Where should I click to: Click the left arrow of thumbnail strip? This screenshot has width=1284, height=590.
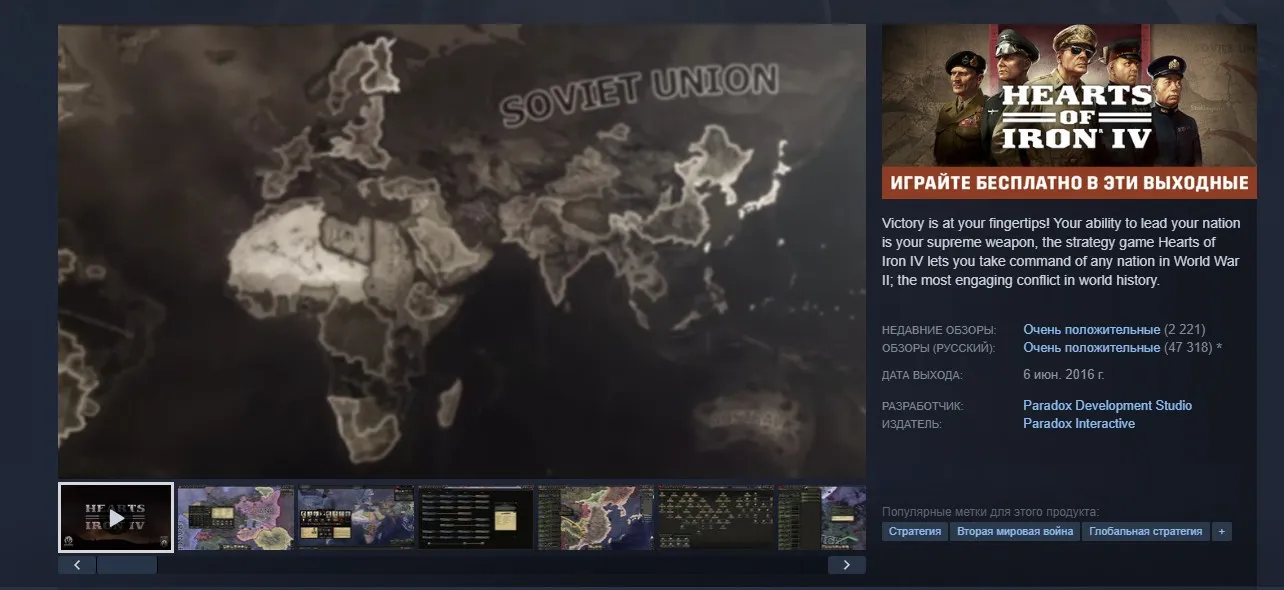coord(77,565)
